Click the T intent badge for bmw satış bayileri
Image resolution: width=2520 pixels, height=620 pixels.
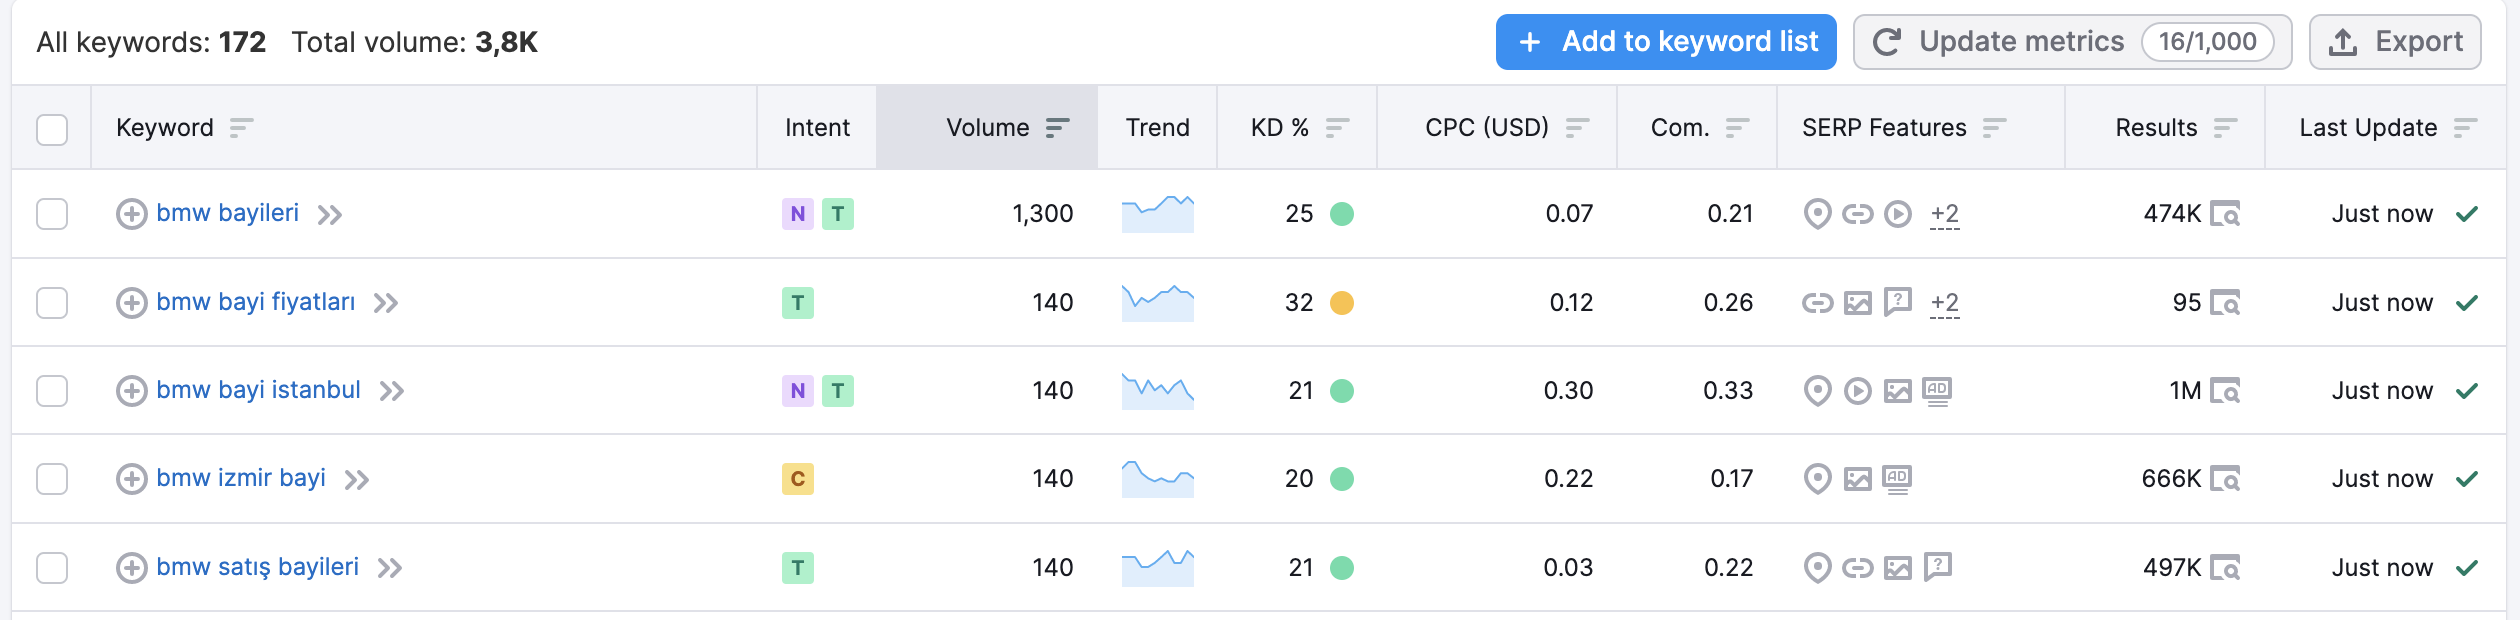pos(798,568)
